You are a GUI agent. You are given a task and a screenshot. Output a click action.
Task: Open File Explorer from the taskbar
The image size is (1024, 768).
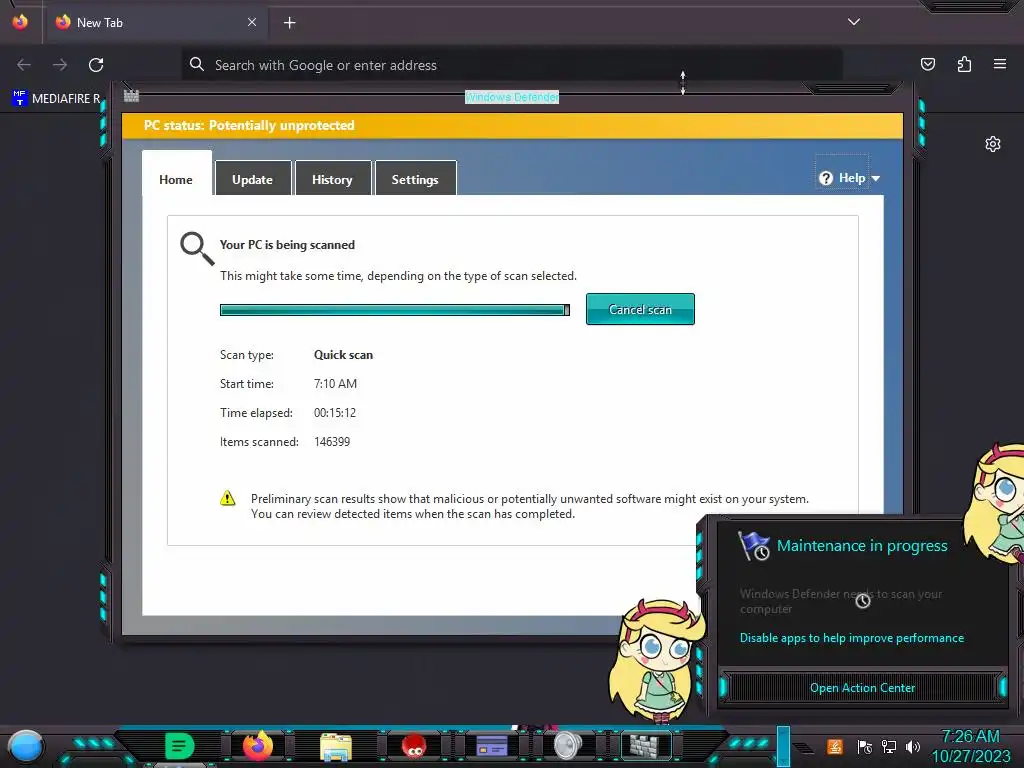336,746
